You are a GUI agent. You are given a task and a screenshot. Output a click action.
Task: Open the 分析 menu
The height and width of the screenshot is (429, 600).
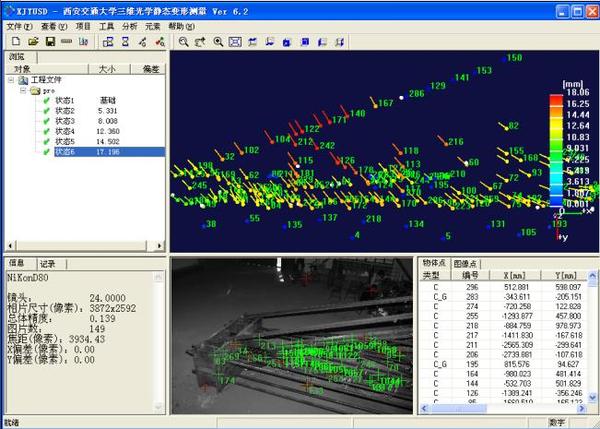click(x=129, y=26)
